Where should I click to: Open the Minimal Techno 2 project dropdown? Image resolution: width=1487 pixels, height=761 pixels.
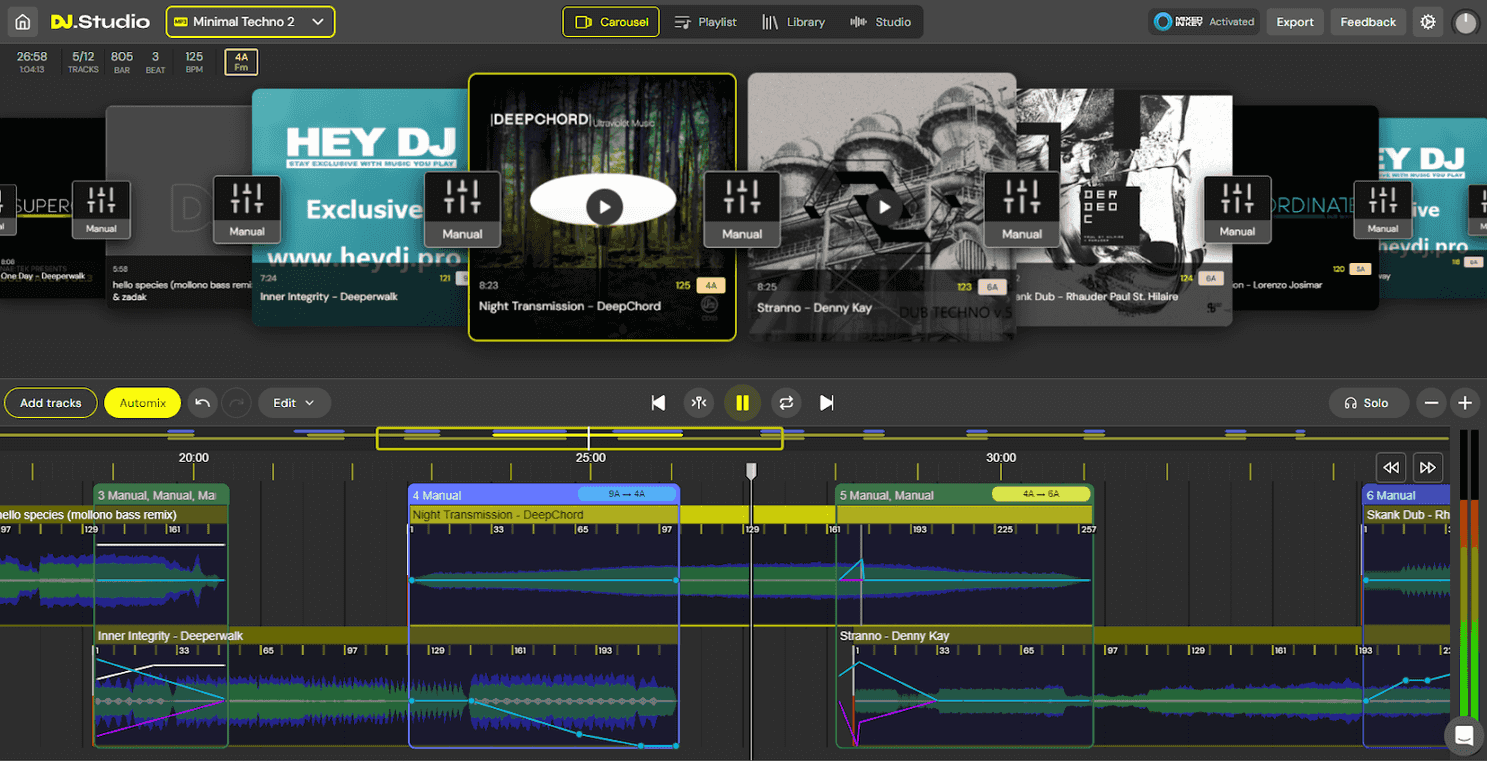point(250,22)
